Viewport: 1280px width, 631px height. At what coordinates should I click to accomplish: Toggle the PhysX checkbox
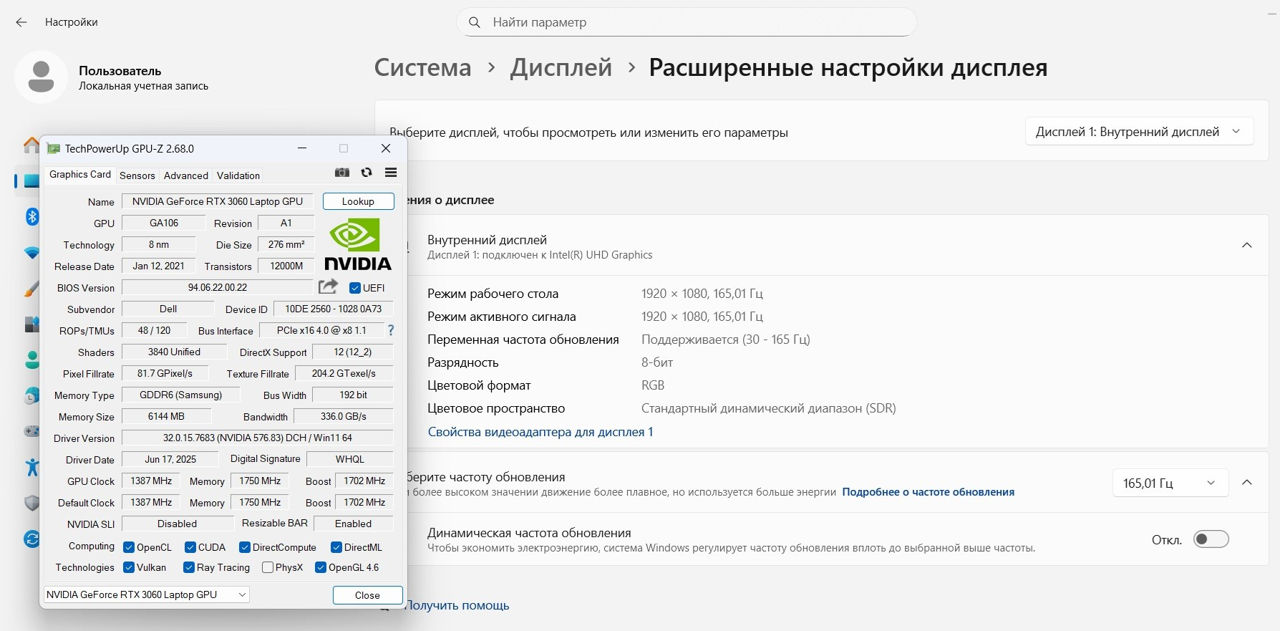pos(268,568)
